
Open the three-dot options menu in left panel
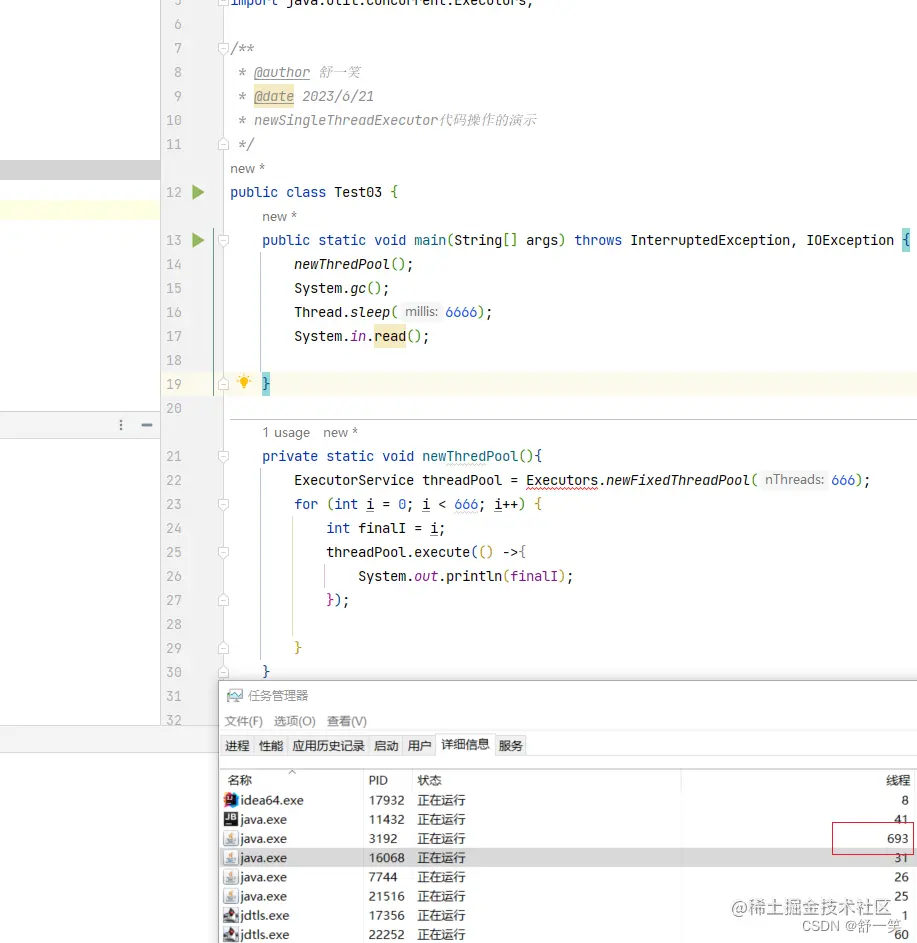(121, 425)
